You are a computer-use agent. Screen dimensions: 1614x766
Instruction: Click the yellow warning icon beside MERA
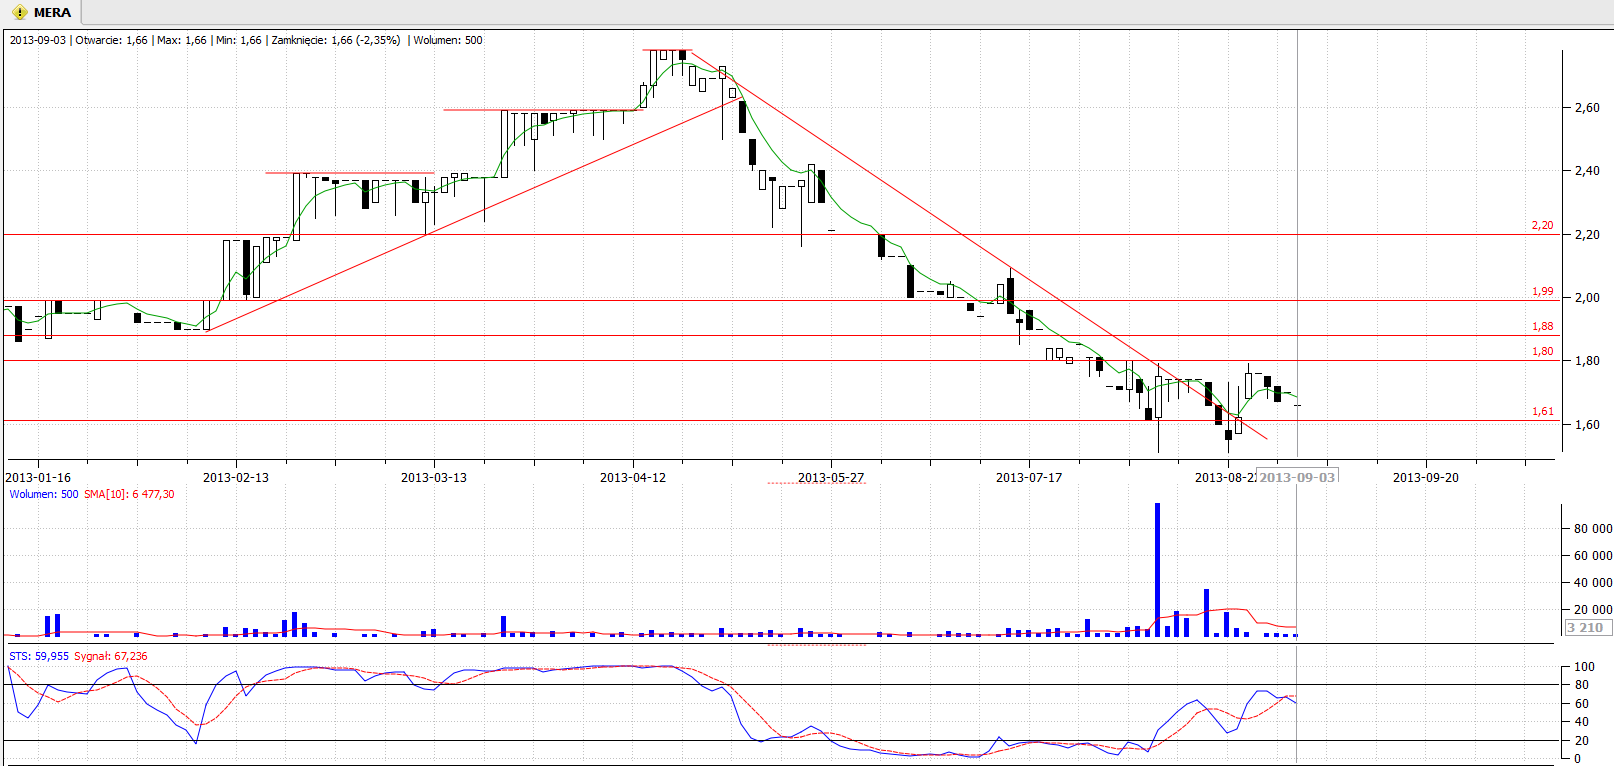pos(19,13)
